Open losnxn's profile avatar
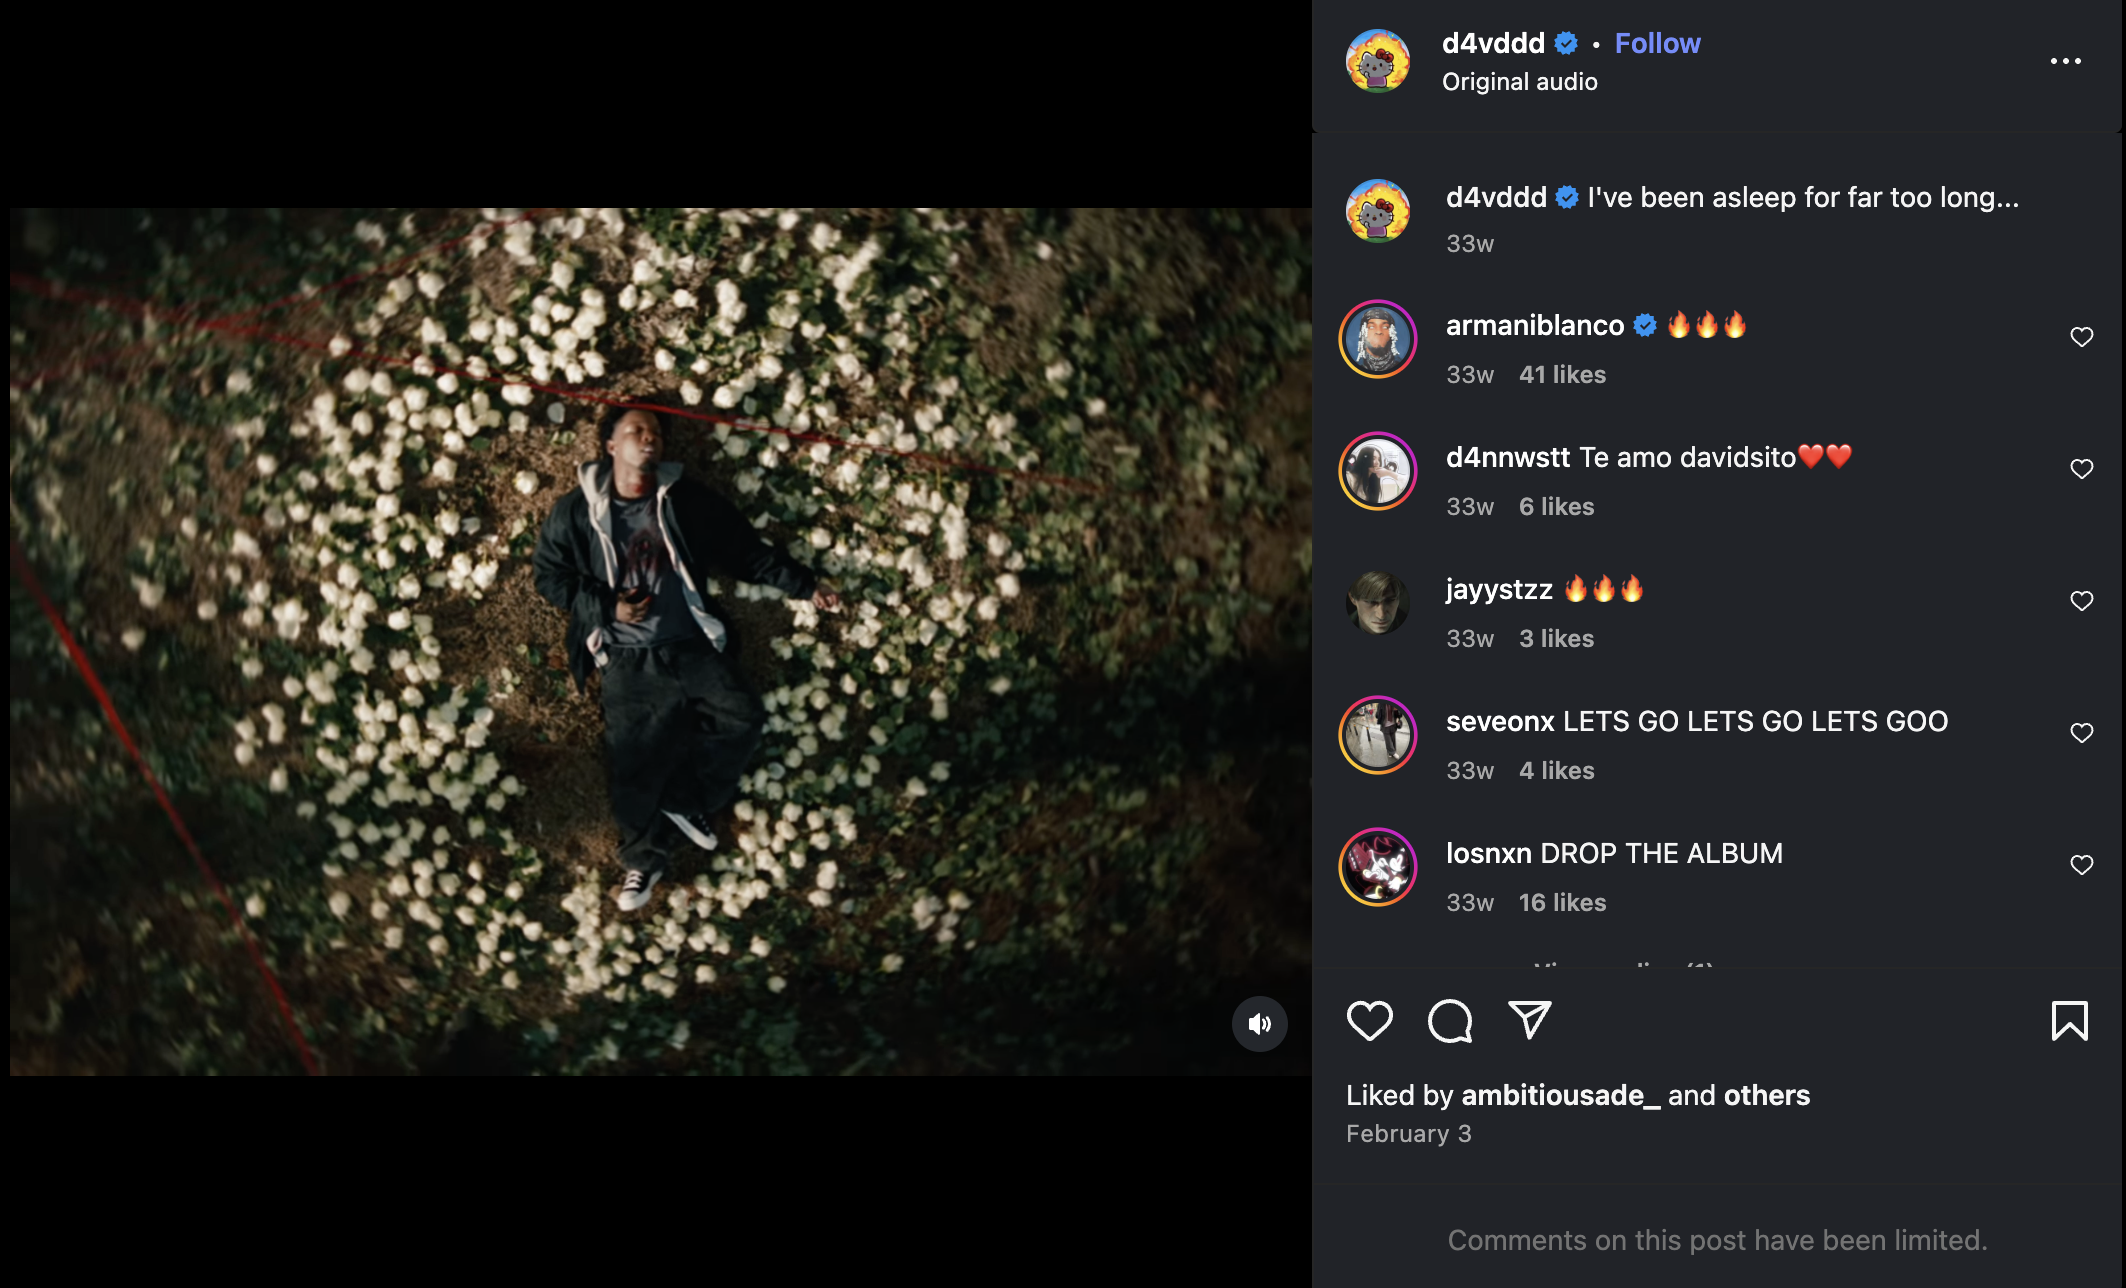 (1377, 867)
